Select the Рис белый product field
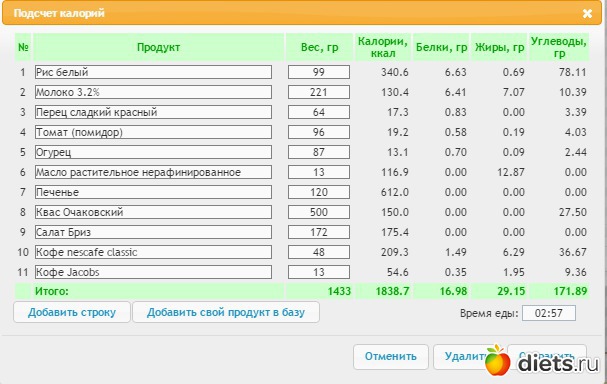 click(153, 72)
